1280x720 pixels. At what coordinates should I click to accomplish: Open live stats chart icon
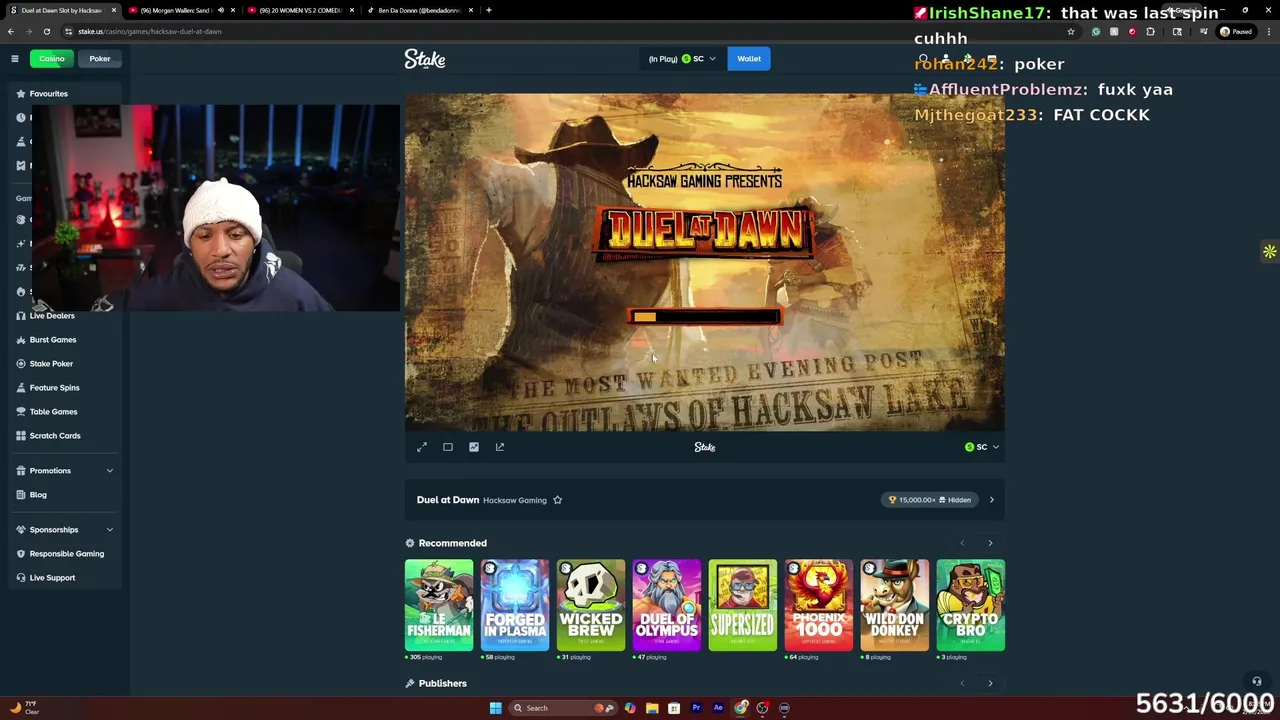474,447
